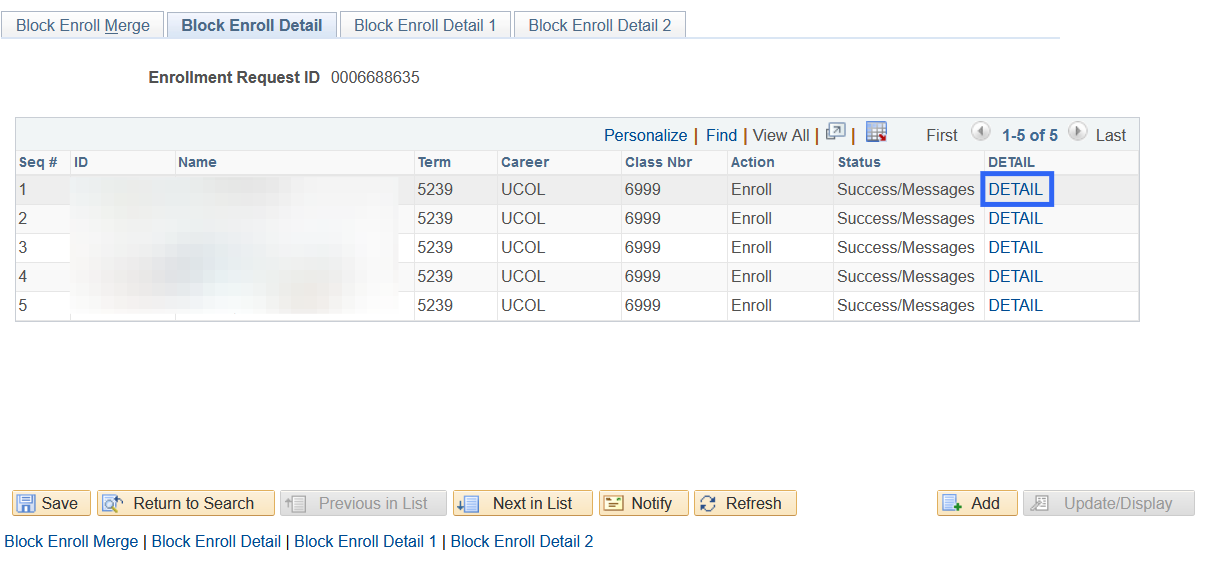Go to next rows arrow icon
This screenshot has height=566, width=1216.
pos(1077,133)
